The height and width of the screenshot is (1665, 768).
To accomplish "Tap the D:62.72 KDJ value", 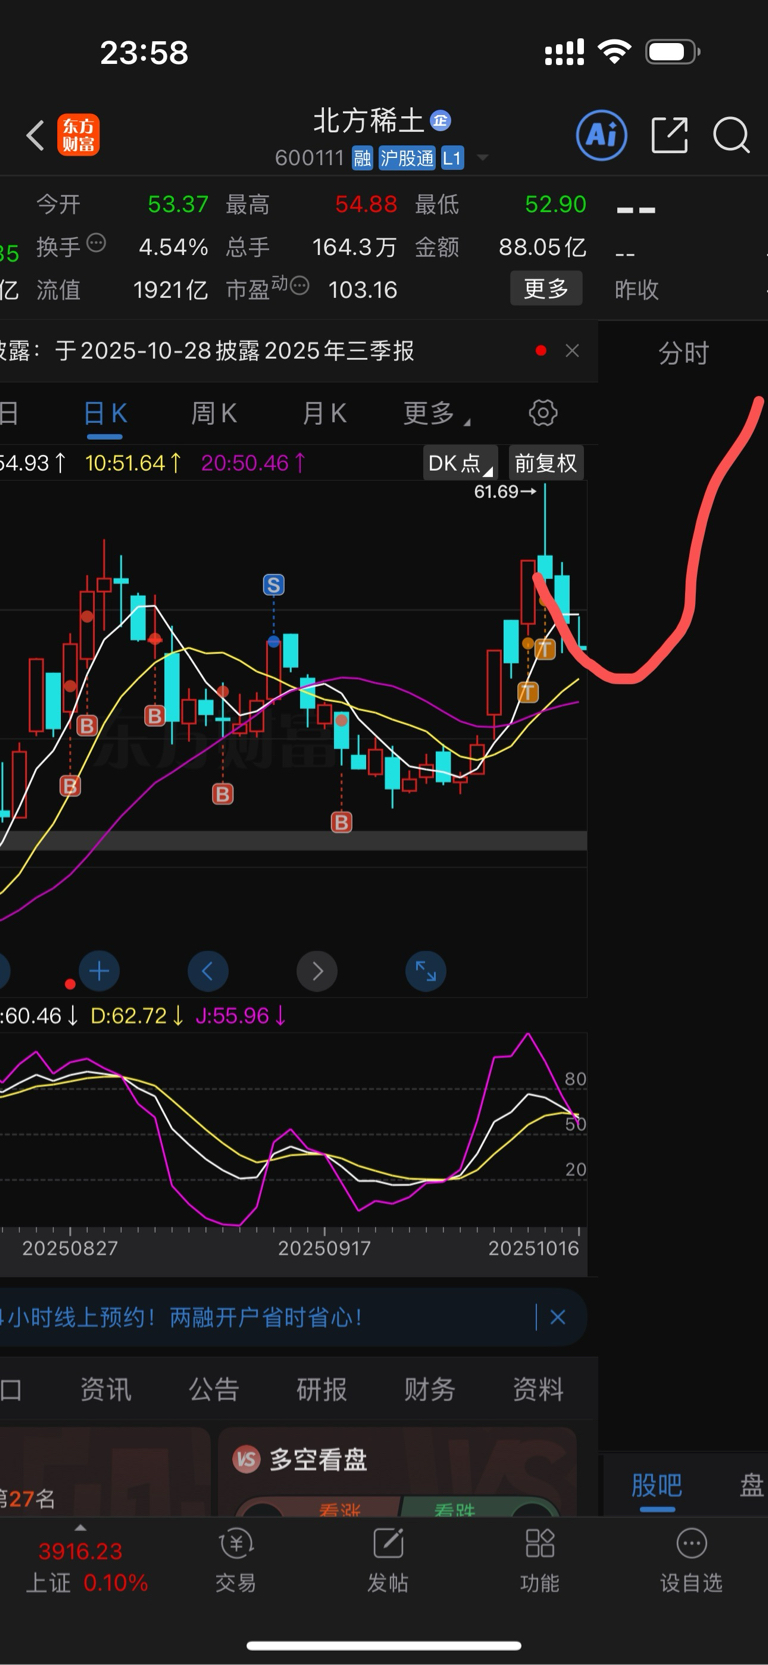I will 137,1016.
